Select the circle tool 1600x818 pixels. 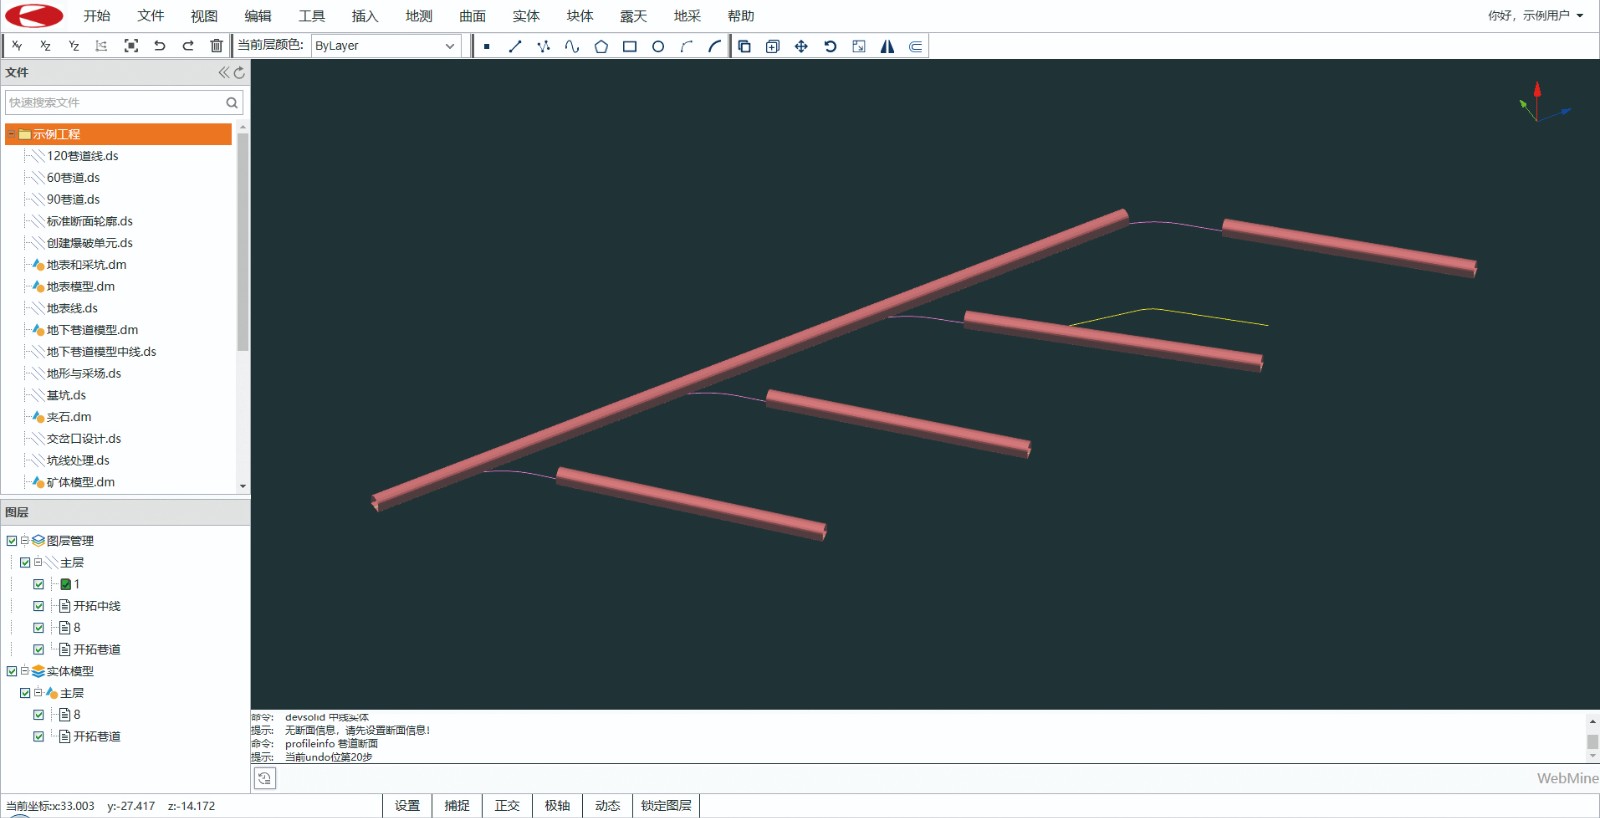pyautogui.click(x=658, y=46)
